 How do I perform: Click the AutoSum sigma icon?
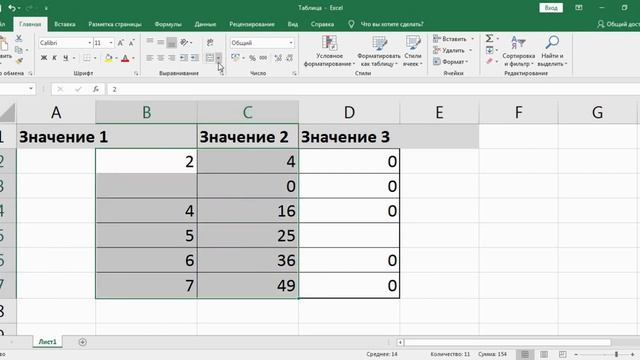(x=489, y=38)
